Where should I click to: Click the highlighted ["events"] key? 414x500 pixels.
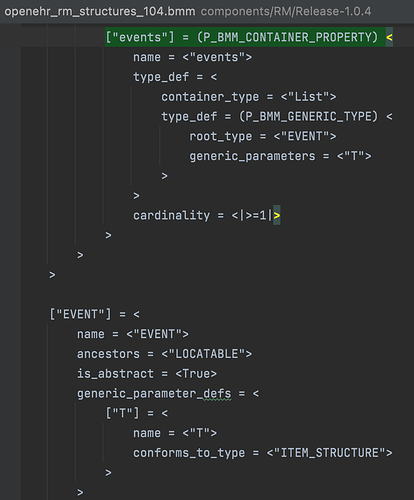click(x=140, y=37)
